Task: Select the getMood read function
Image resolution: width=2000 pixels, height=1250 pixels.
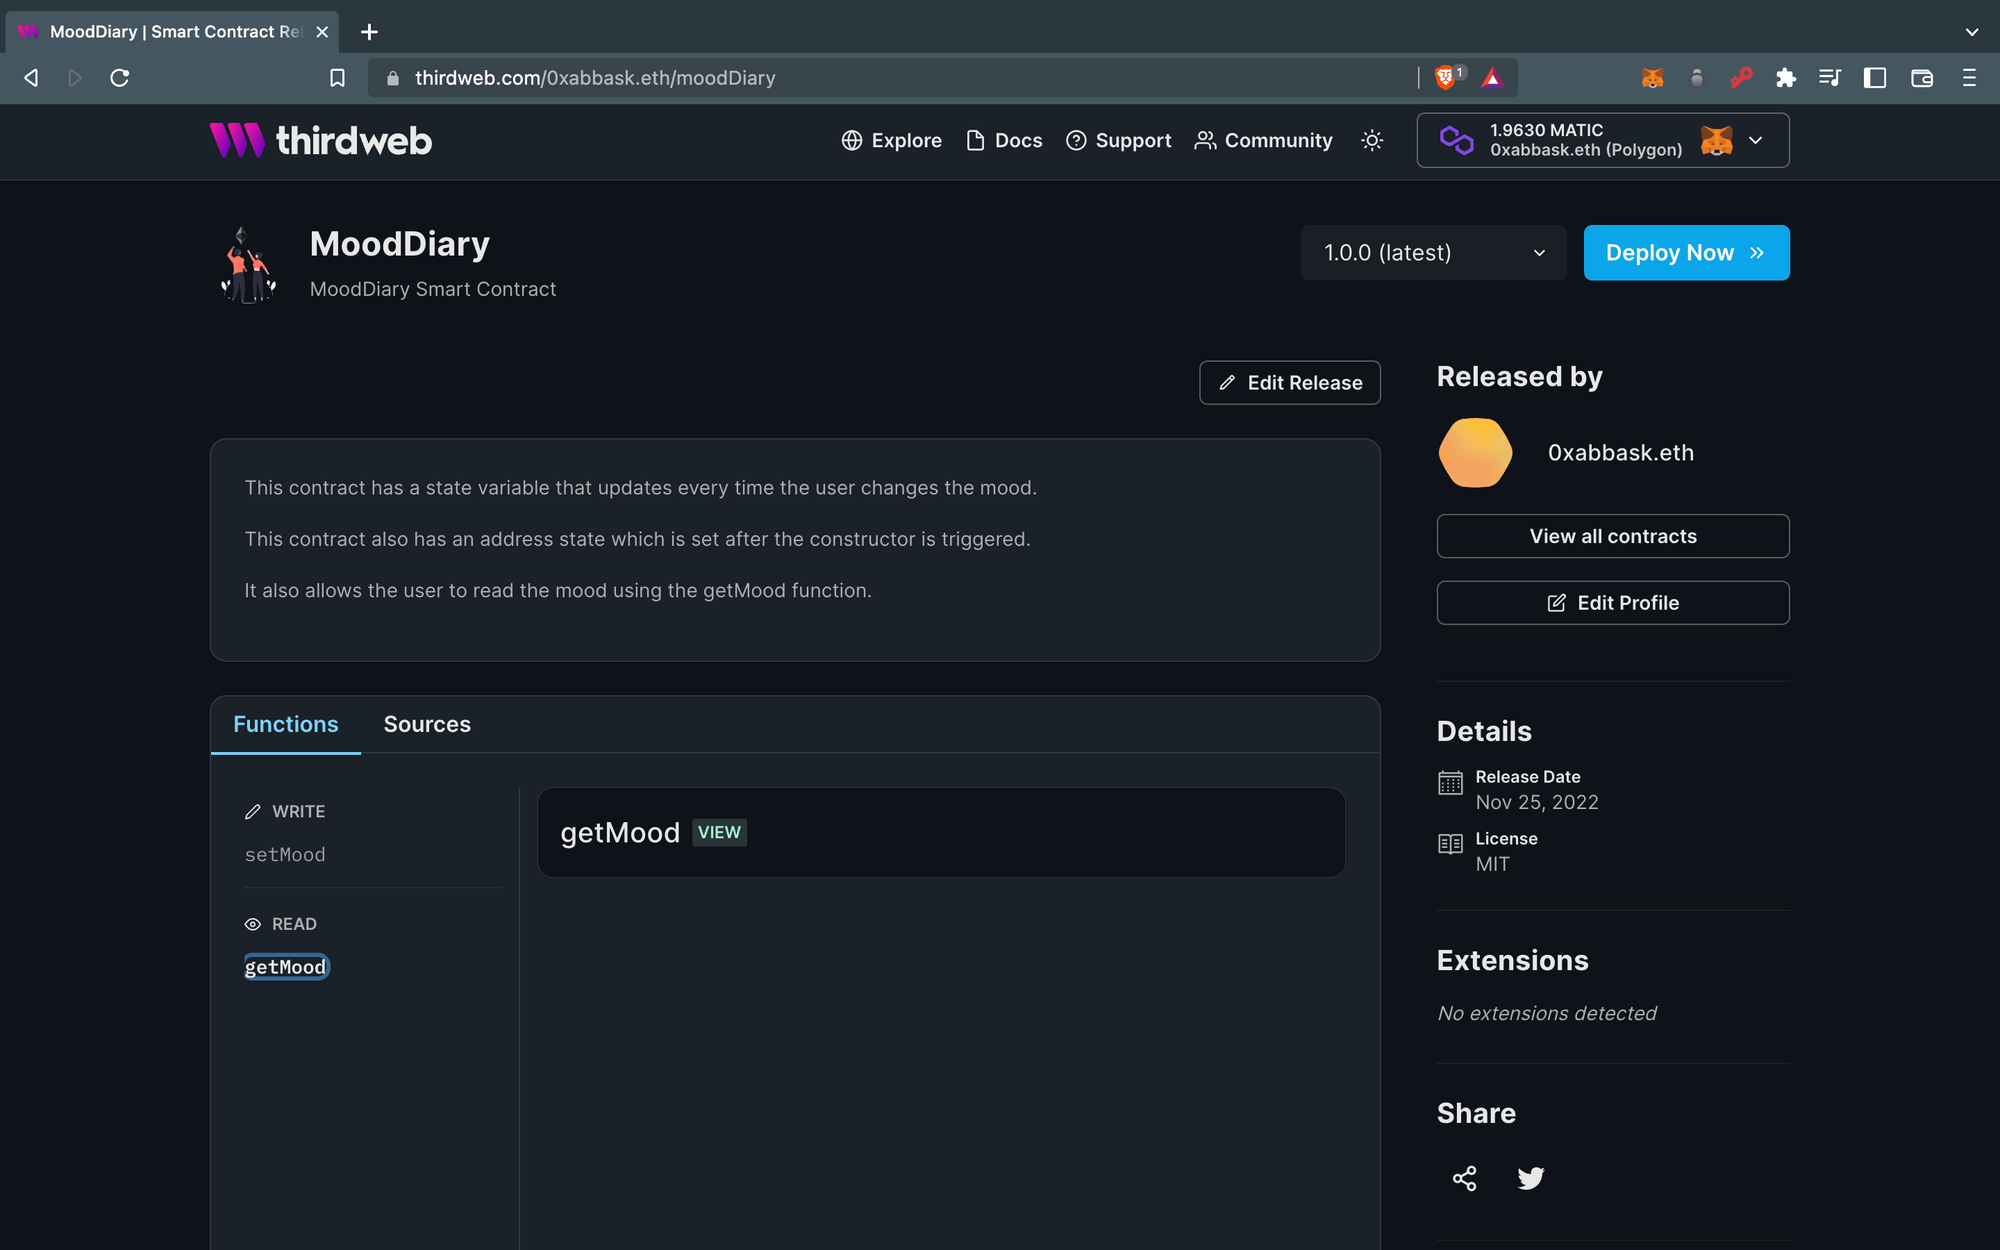Action: pos(286,966)
